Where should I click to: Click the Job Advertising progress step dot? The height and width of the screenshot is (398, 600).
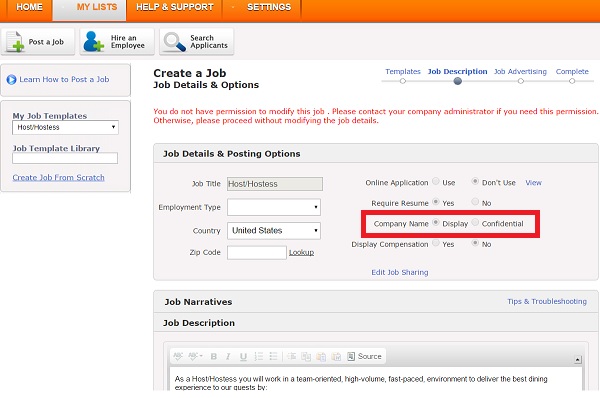click(520, 81)
